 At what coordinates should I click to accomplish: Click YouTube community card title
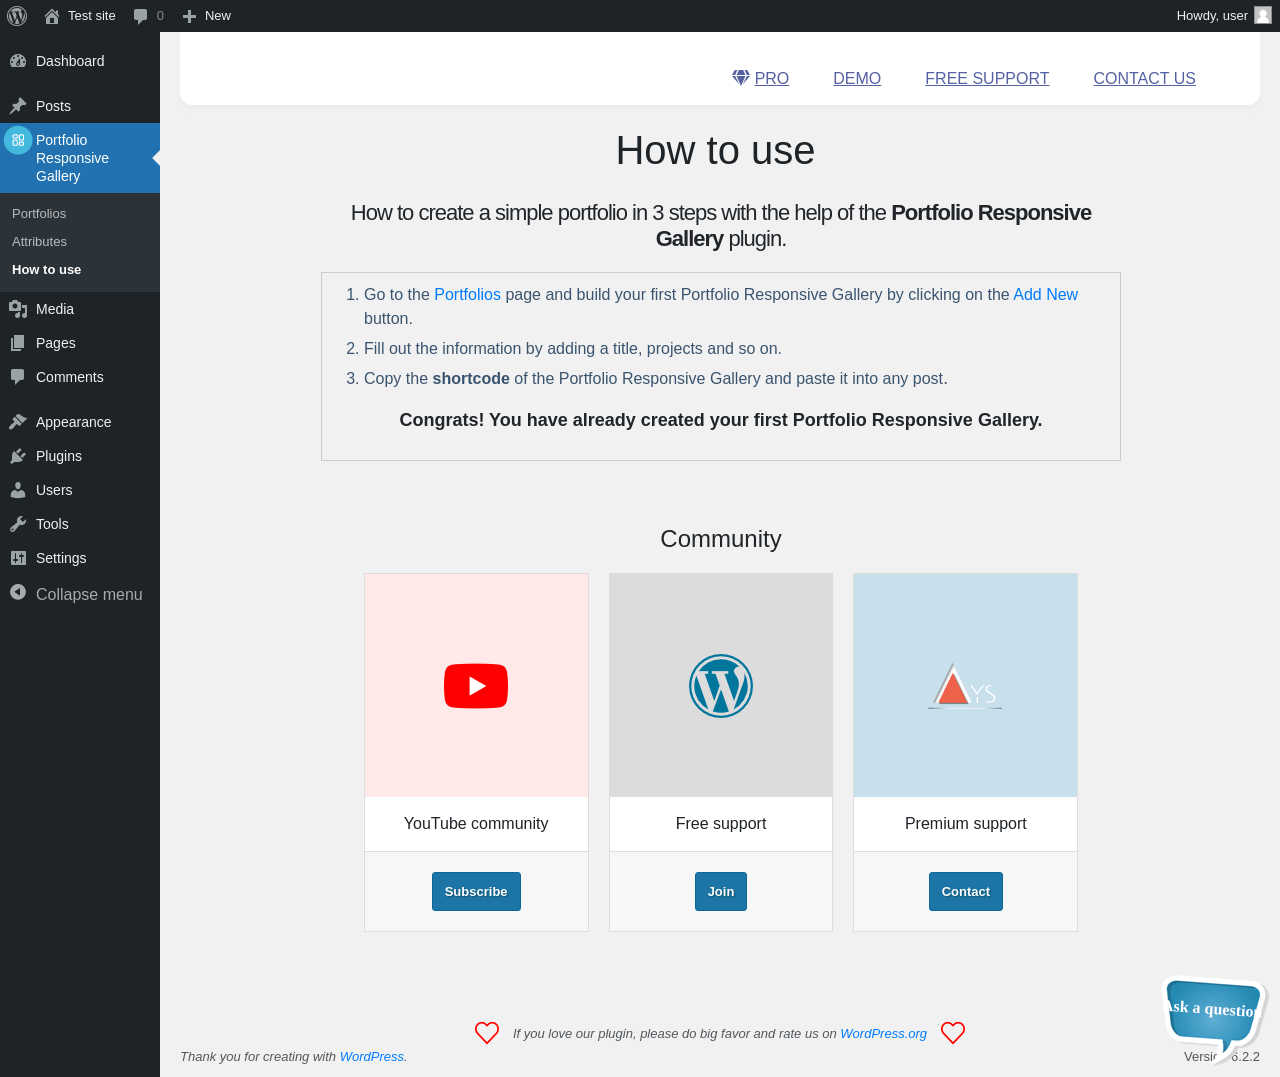(x=476, y=823)
